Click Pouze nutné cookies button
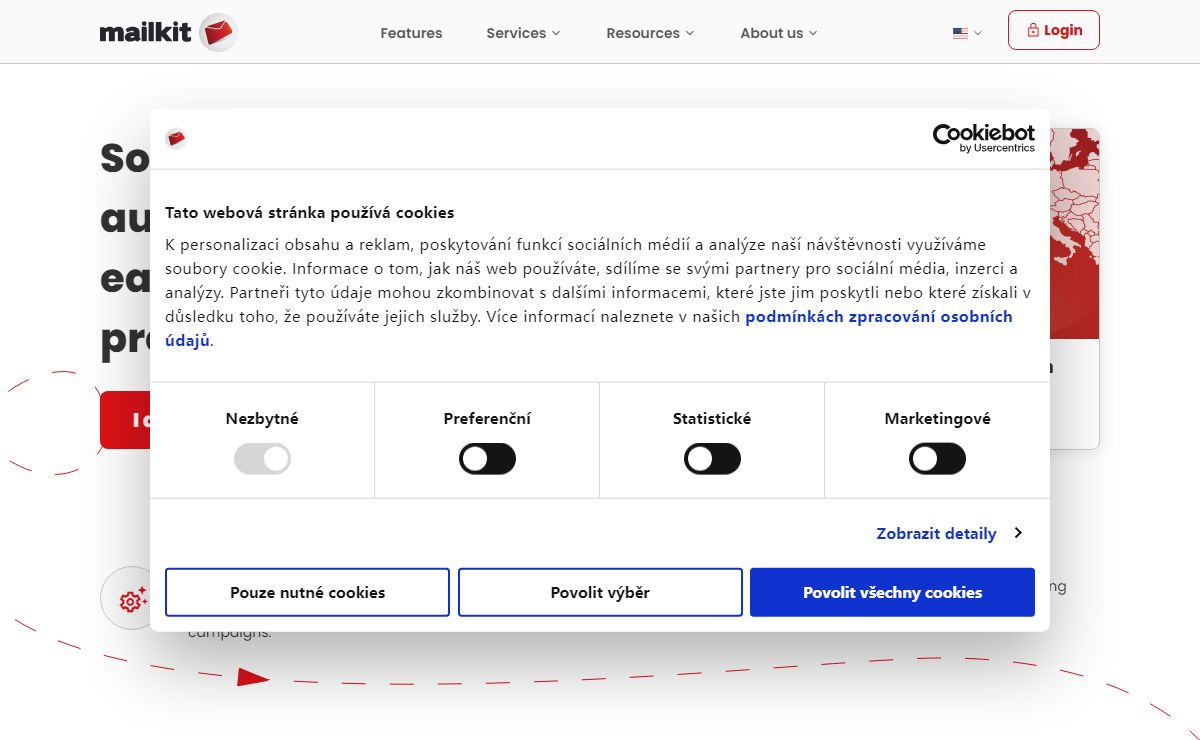The width and height of the screenshot is (1200, 740). click(307, 592)
